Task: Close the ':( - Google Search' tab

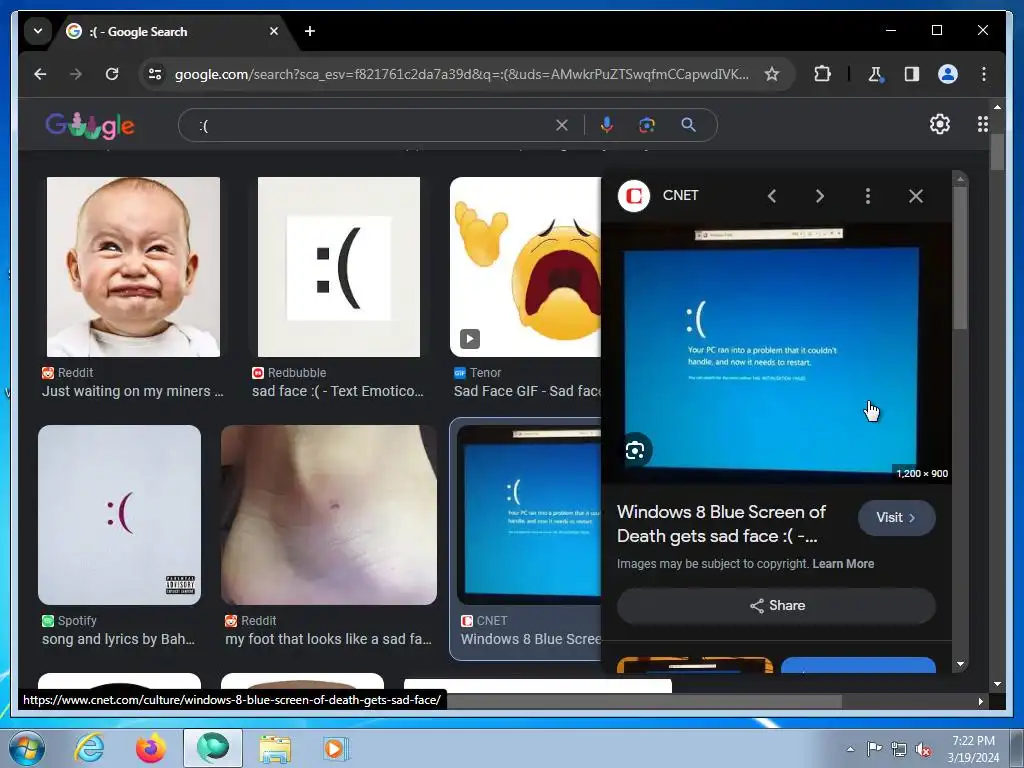Action: (274, 31)
